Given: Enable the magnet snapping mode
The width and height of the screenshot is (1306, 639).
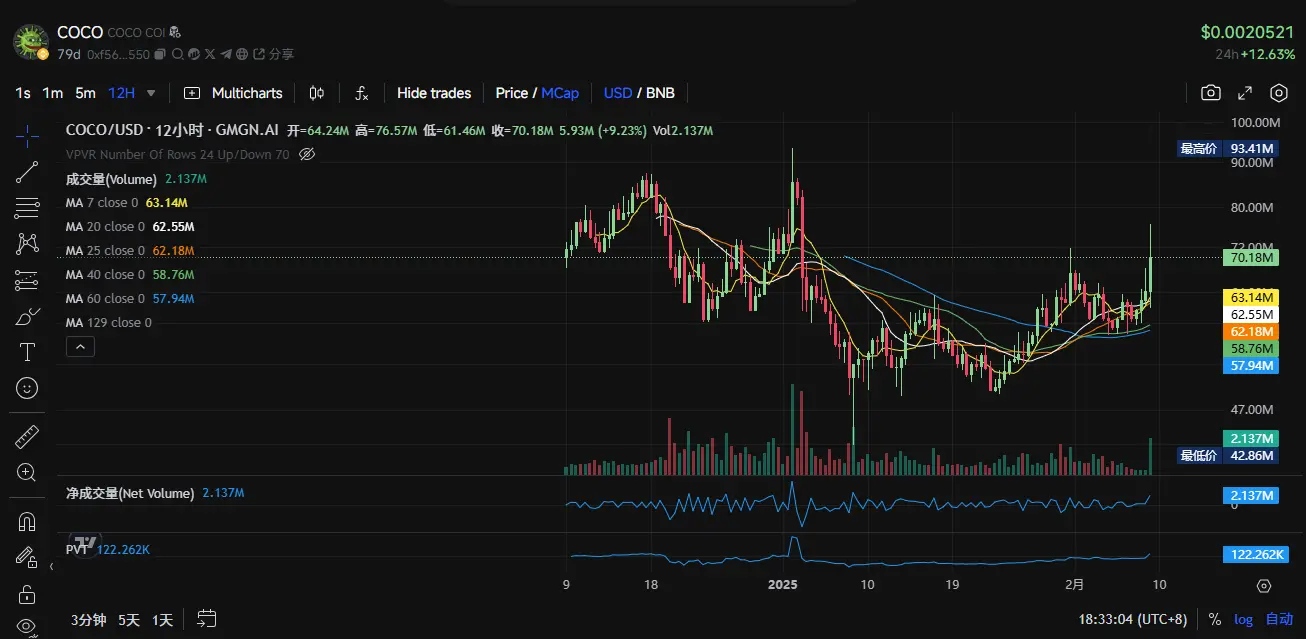Looking at the screenshot, I should click(x=27, y=522).
